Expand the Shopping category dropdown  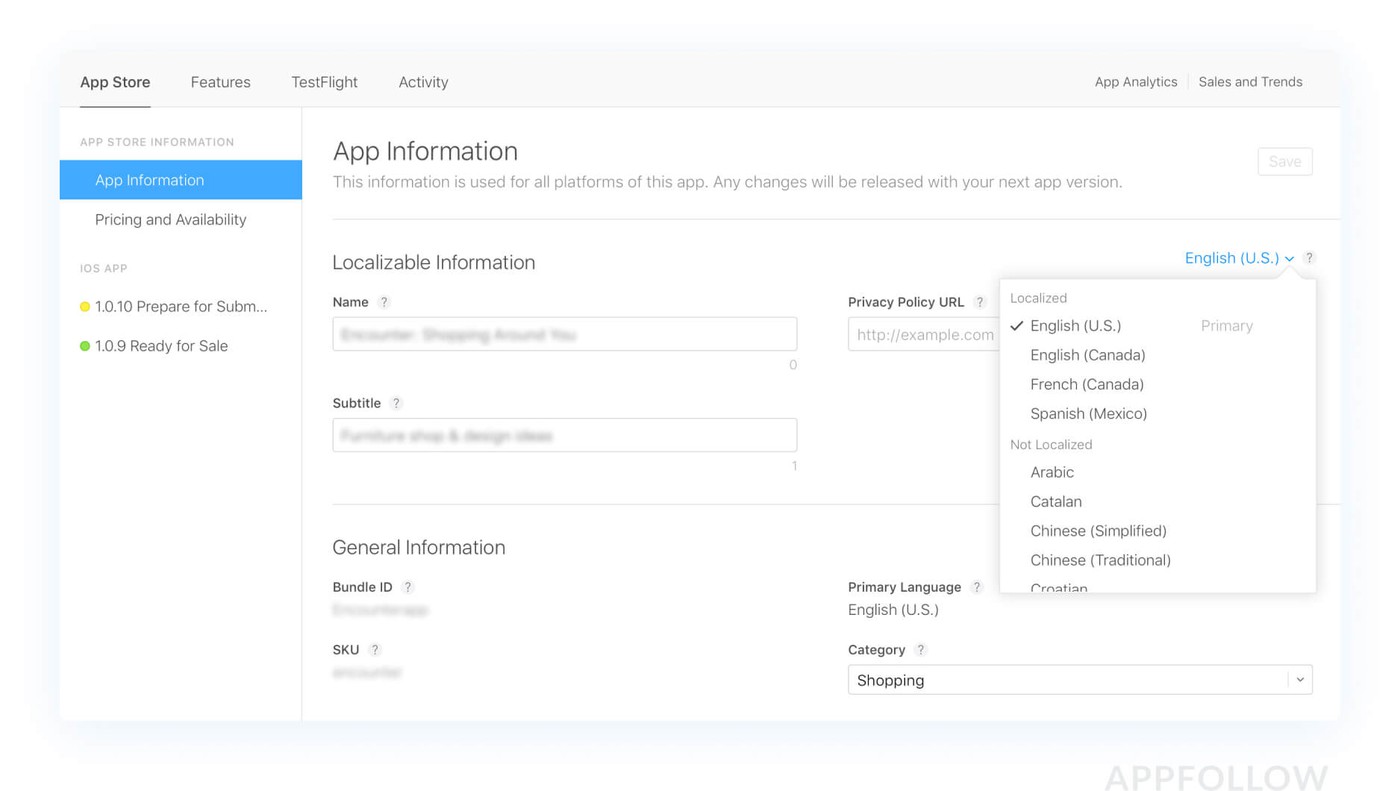[x=1299, y=680]
